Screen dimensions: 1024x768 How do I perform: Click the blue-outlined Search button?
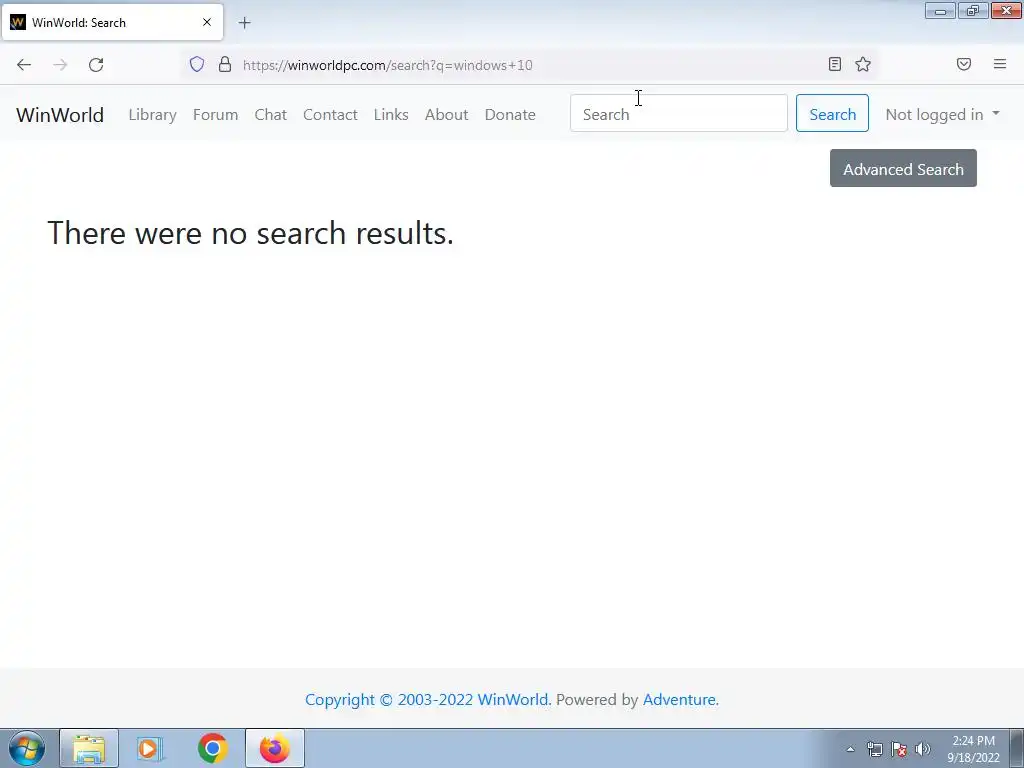pos(832,114)
